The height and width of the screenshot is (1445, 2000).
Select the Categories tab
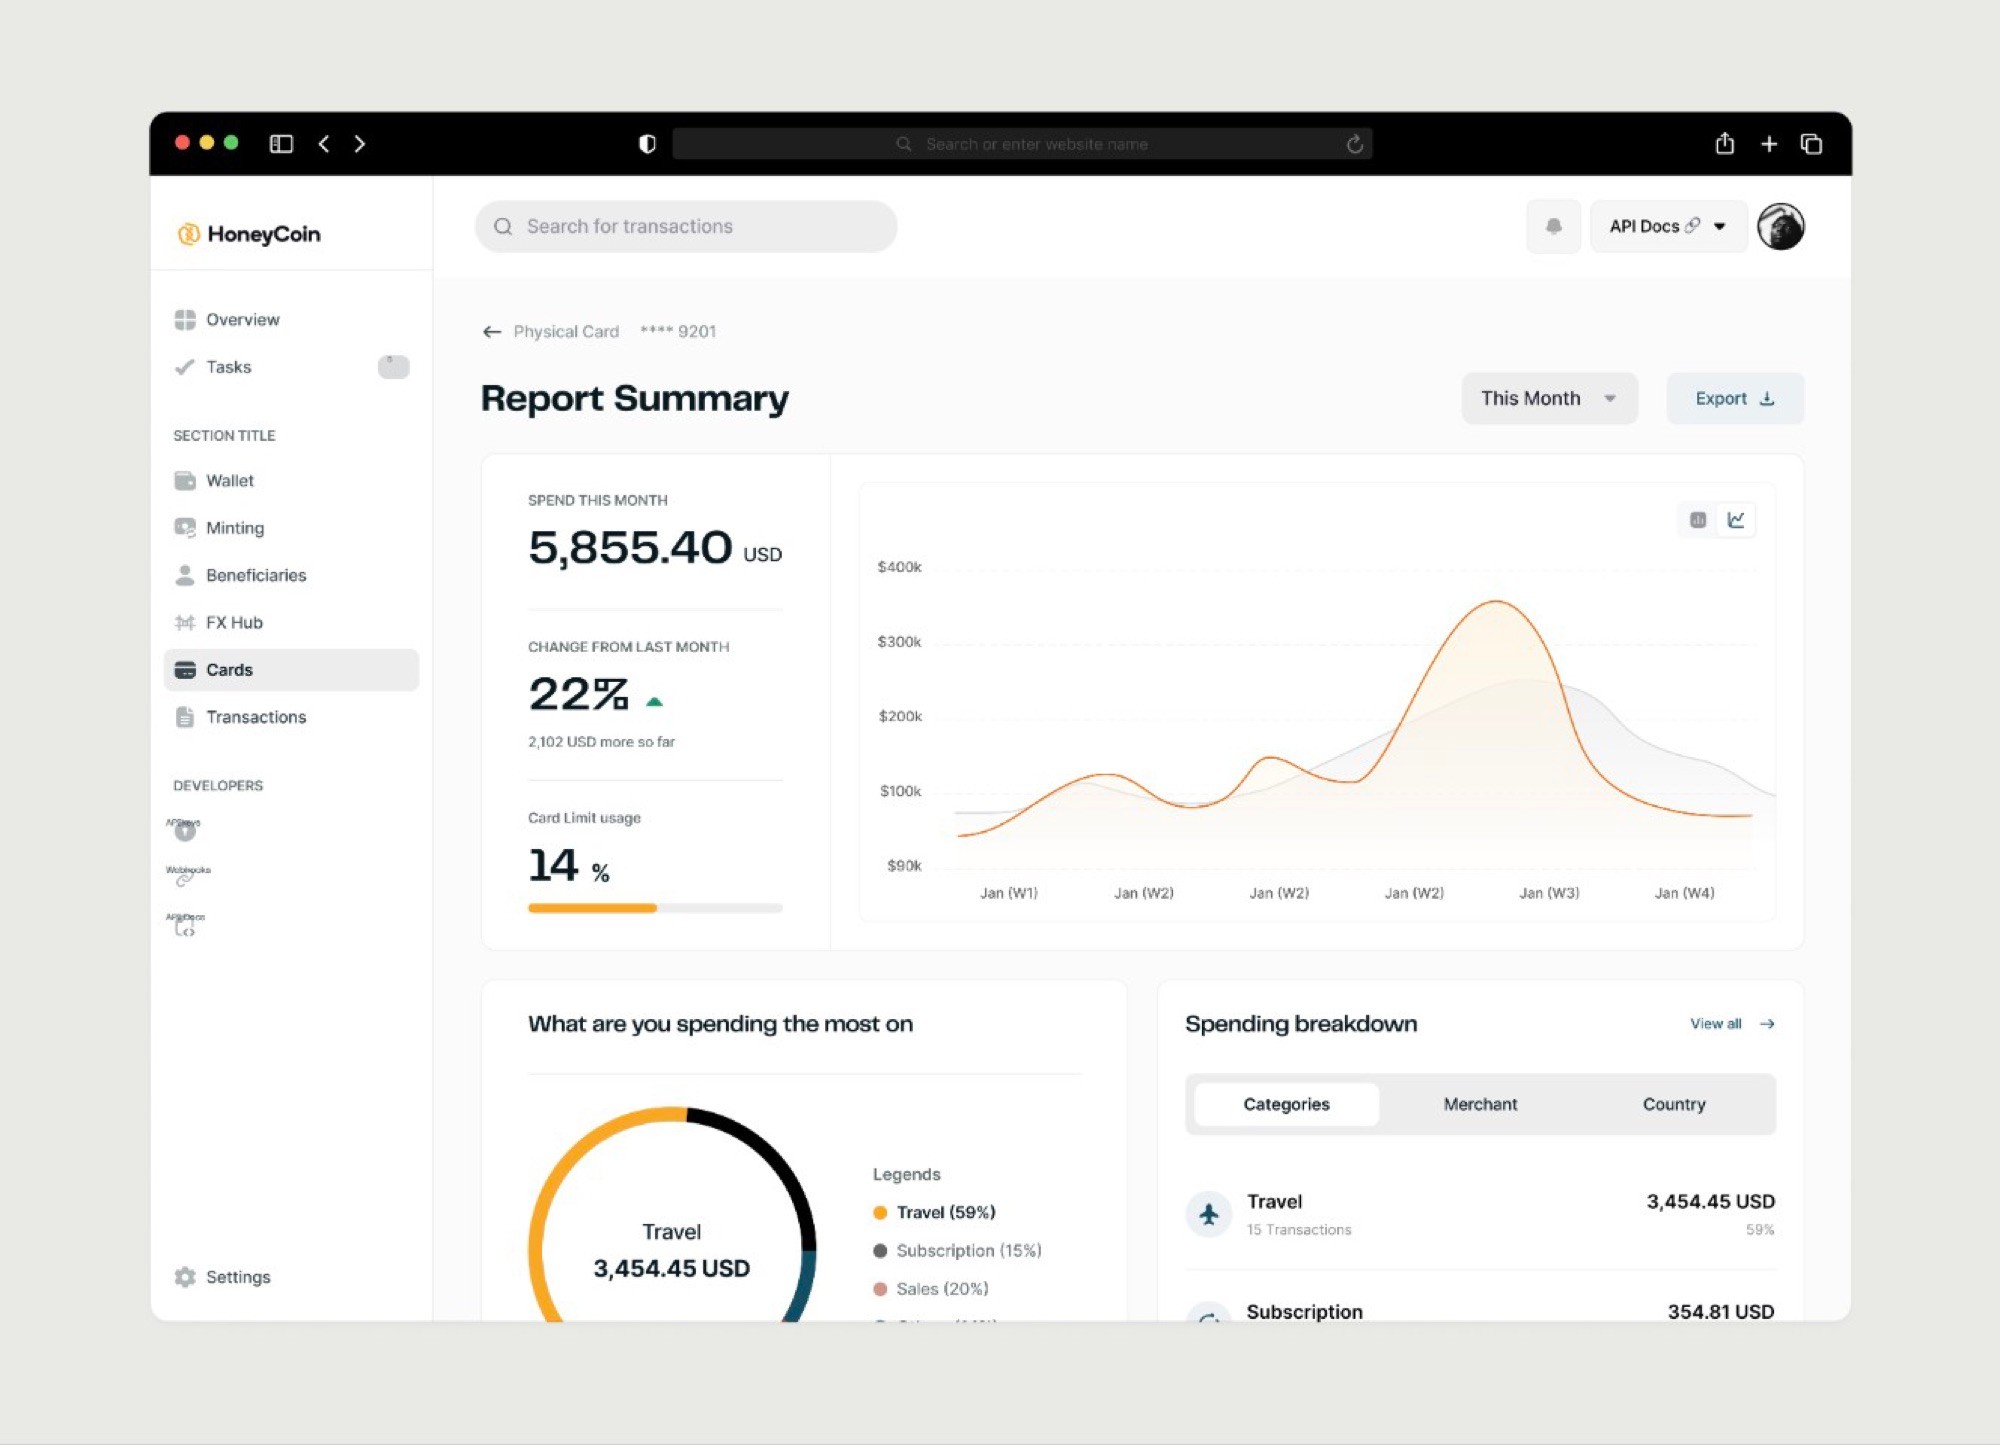pyautogui.click(x=1286, y=1104)
